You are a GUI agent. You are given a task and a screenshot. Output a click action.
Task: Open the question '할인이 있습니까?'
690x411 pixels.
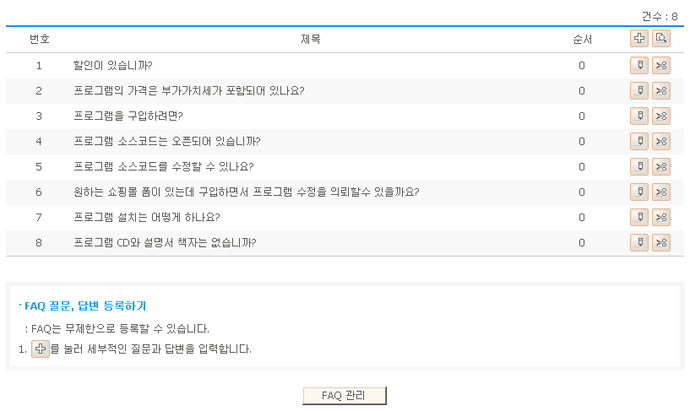[x=113, y=66]
